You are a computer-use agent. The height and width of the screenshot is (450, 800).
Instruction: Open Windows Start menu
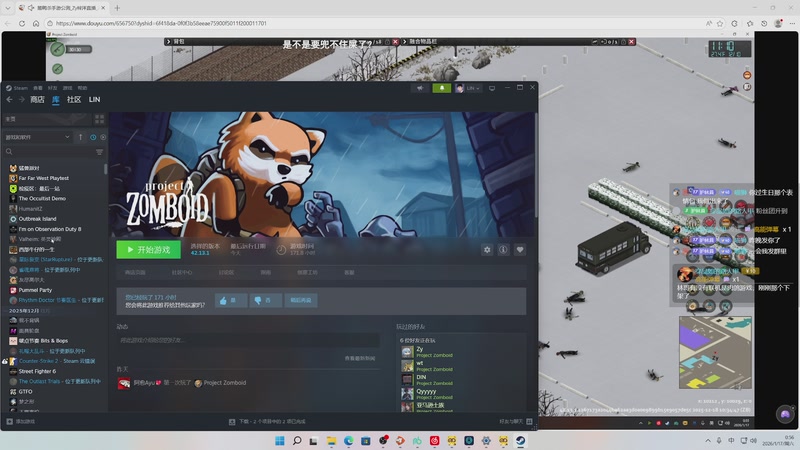click(280, 441)
